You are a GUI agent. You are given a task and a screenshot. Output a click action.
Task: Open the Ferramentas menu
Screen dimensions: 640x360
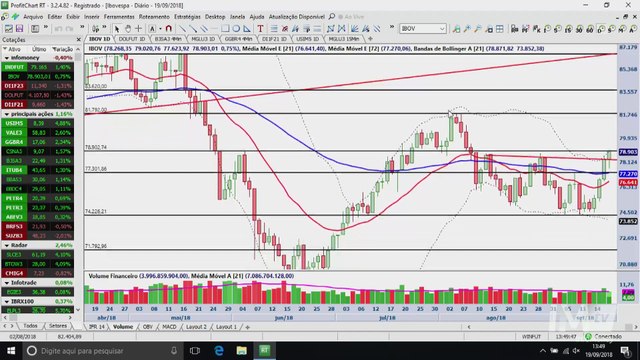click(x=119, y=17)
